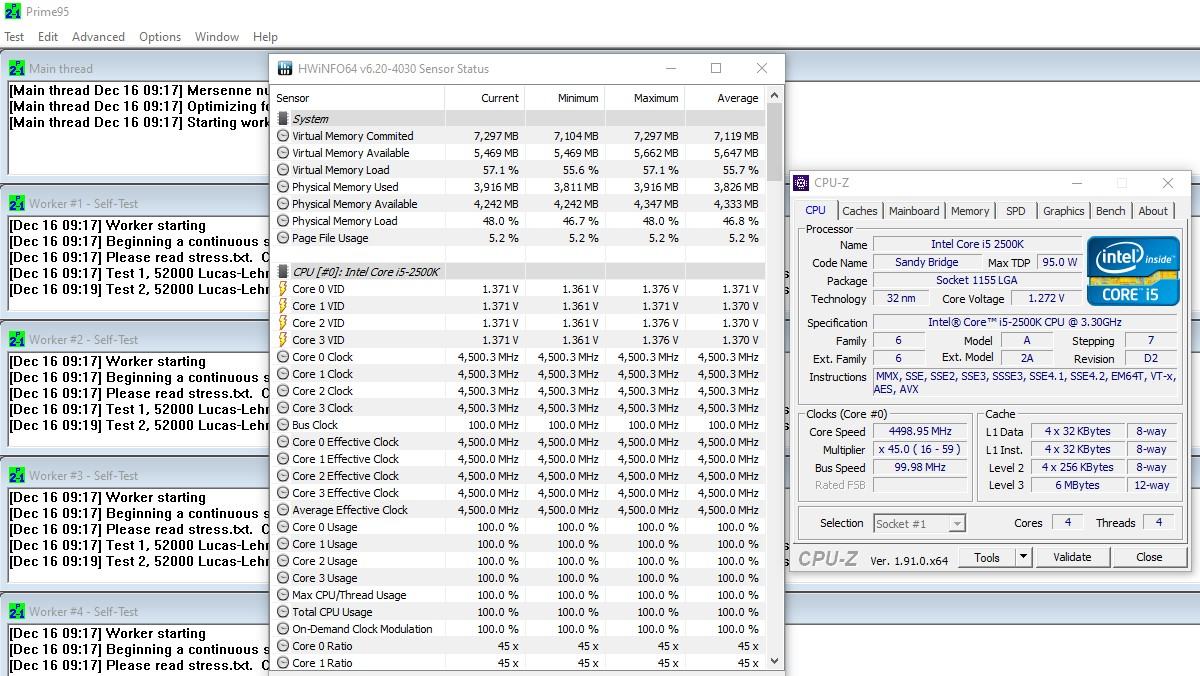Viewport: 1200px width, 676px height.
Task: Open the Advanced menu in Prime95
Action: coord(98,37)
